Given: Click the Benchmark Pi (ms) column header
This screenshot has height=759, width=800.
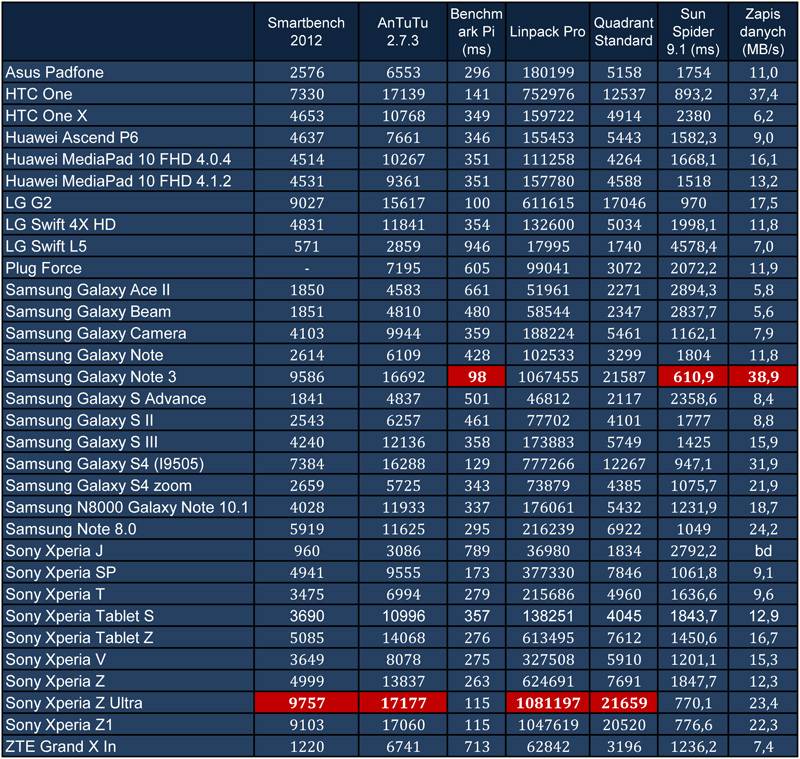Looking at the screenshot, I should coord(477,32).
